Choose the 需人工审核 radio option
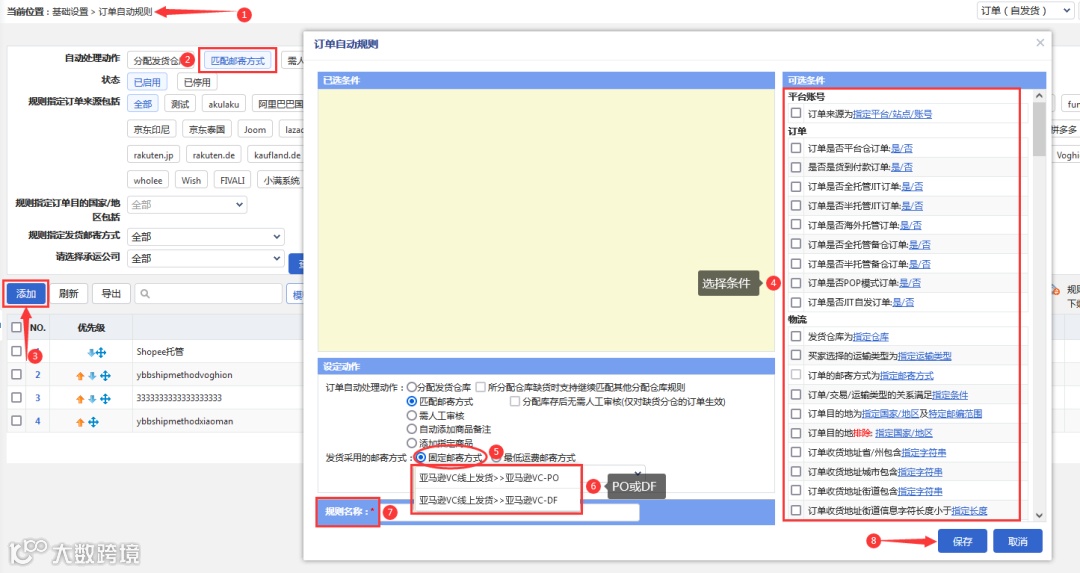Screen dimensions: 1080x573 point(412,415)
